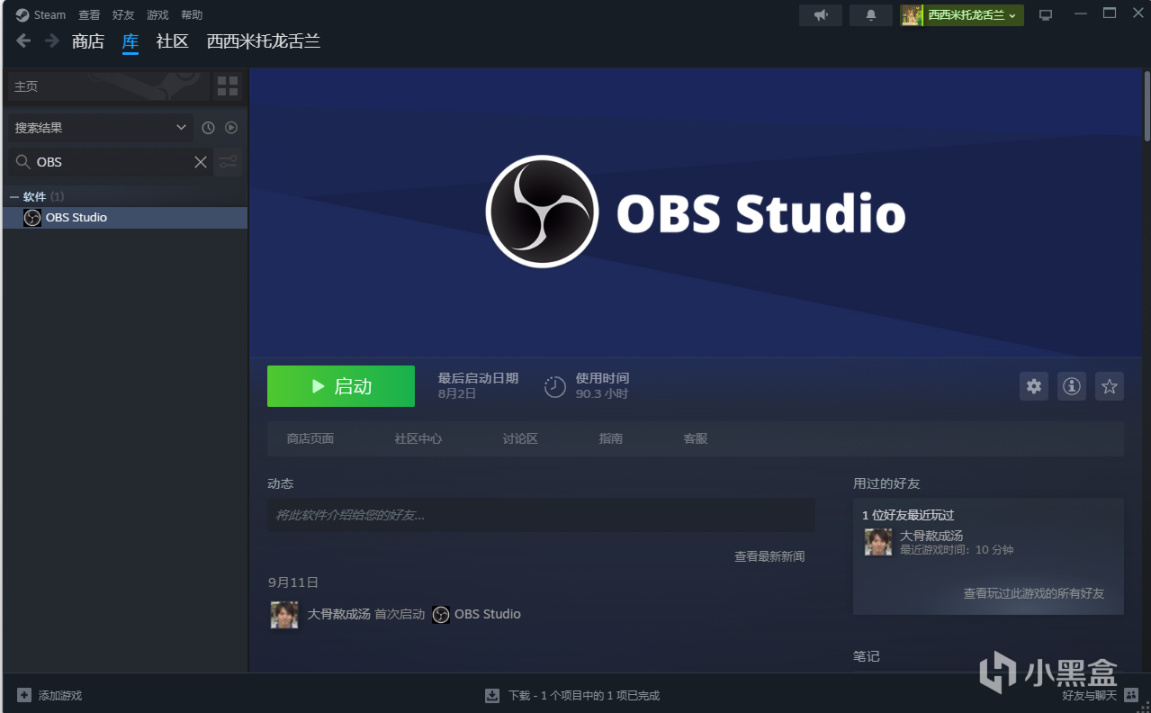Expand the 西西米托龙舌兰 account dropdown
Image resolution: width=1151 pixels, height=713 pixels.
962,15
